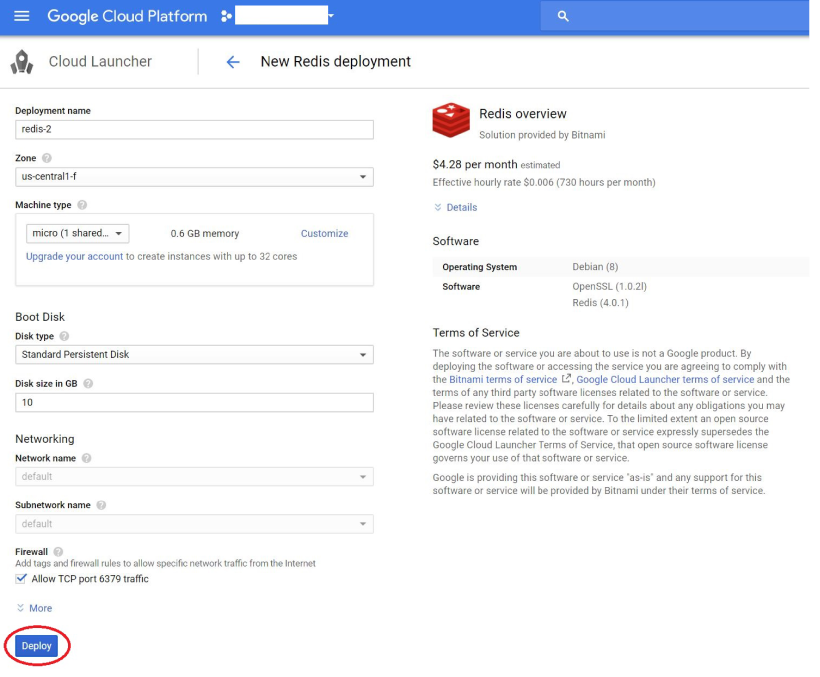This screenshot has height=677, width=820.
Task: Click the Redis logo icon
Action: pos(451,120)
